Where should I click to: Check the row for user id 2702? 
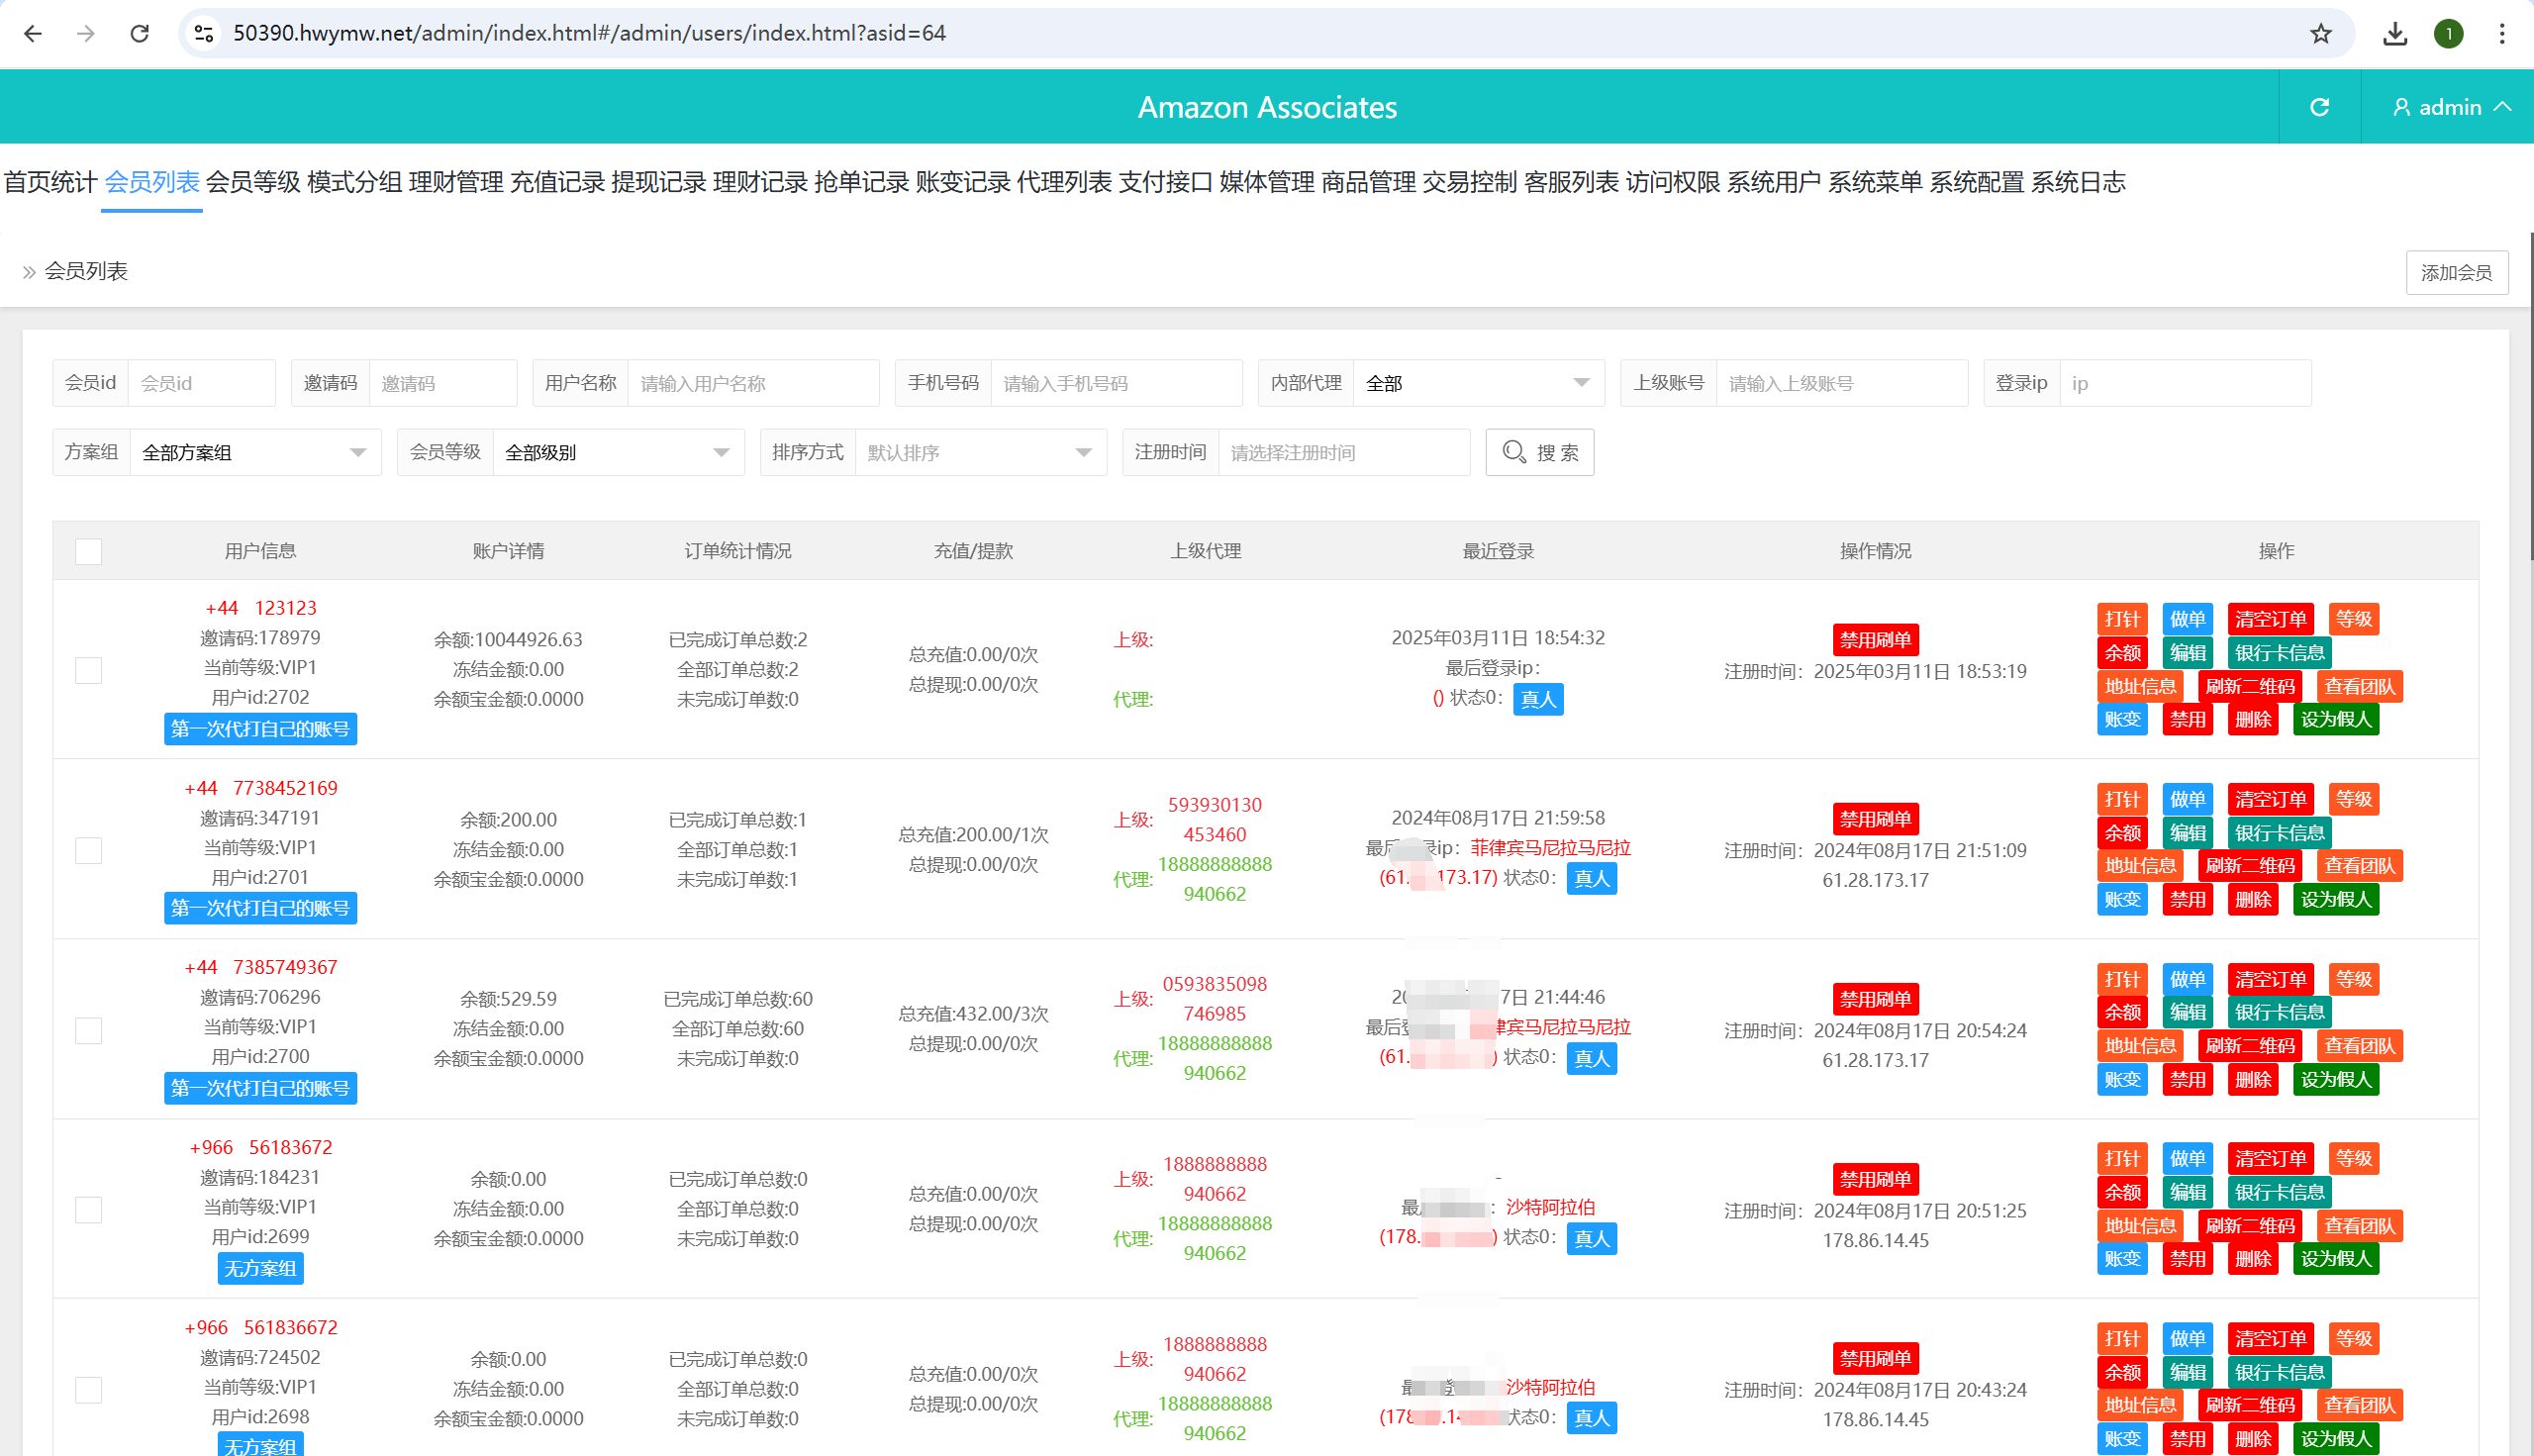88,670
